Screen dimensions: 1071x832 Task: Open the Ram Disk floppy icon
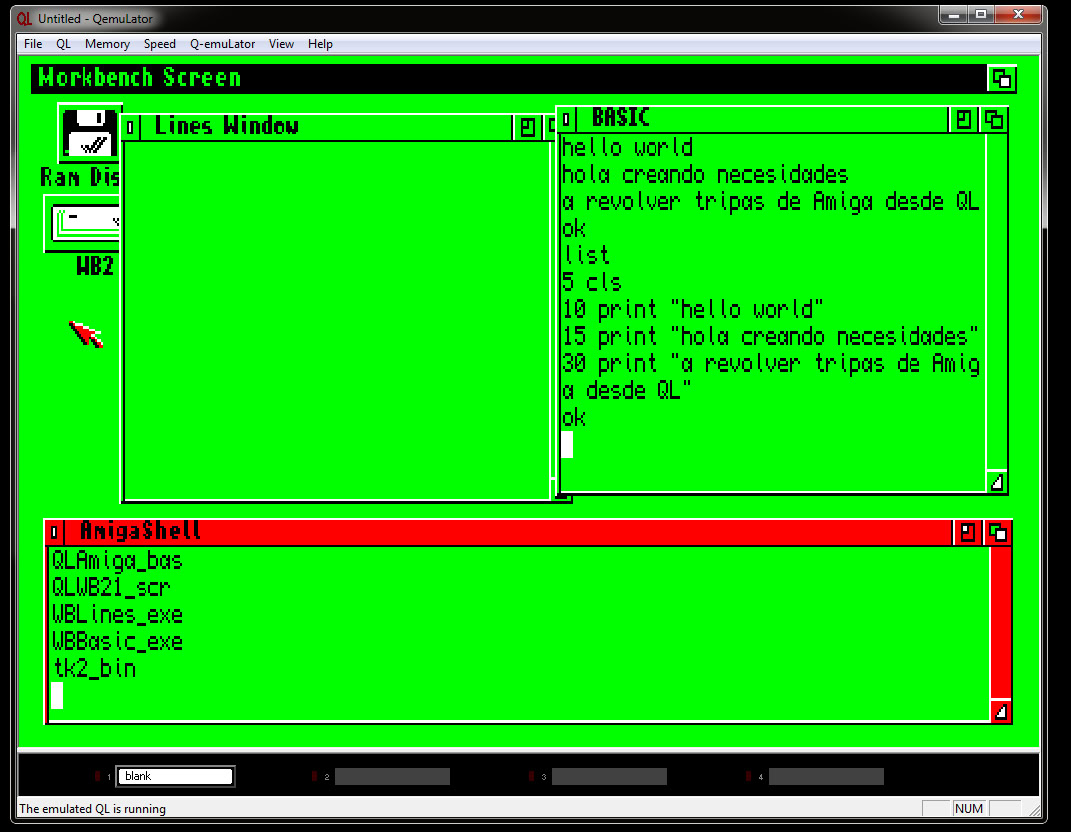[x=89, y=133]
